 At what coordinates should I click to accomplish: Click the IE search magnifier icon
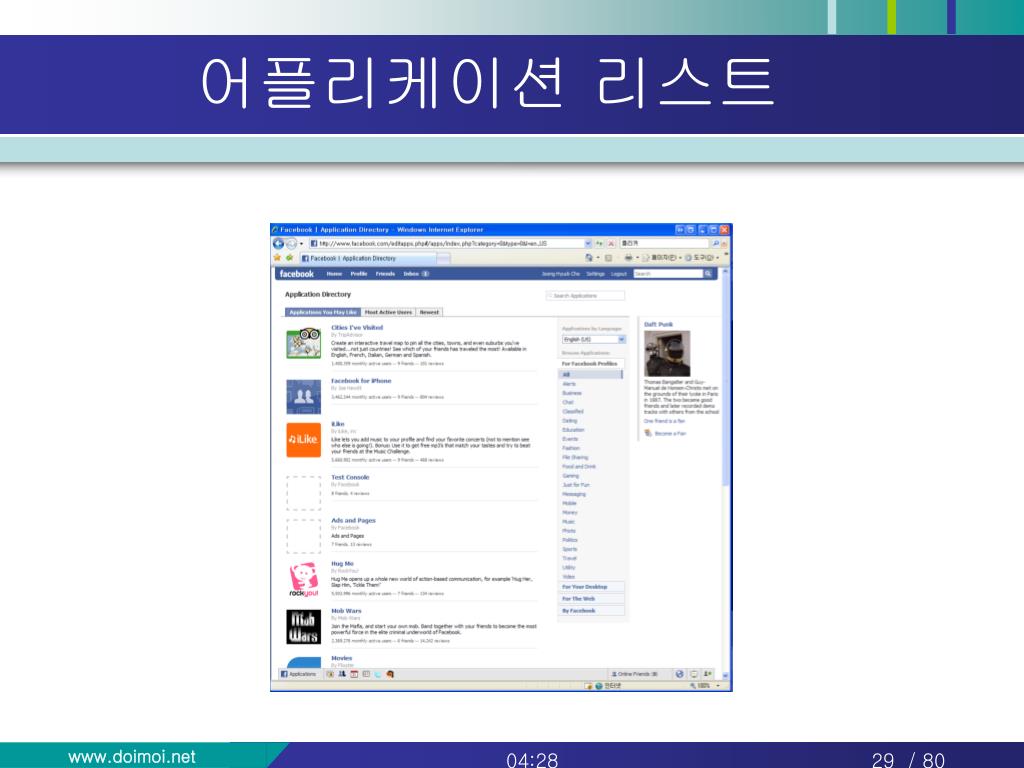pos(715,244)
